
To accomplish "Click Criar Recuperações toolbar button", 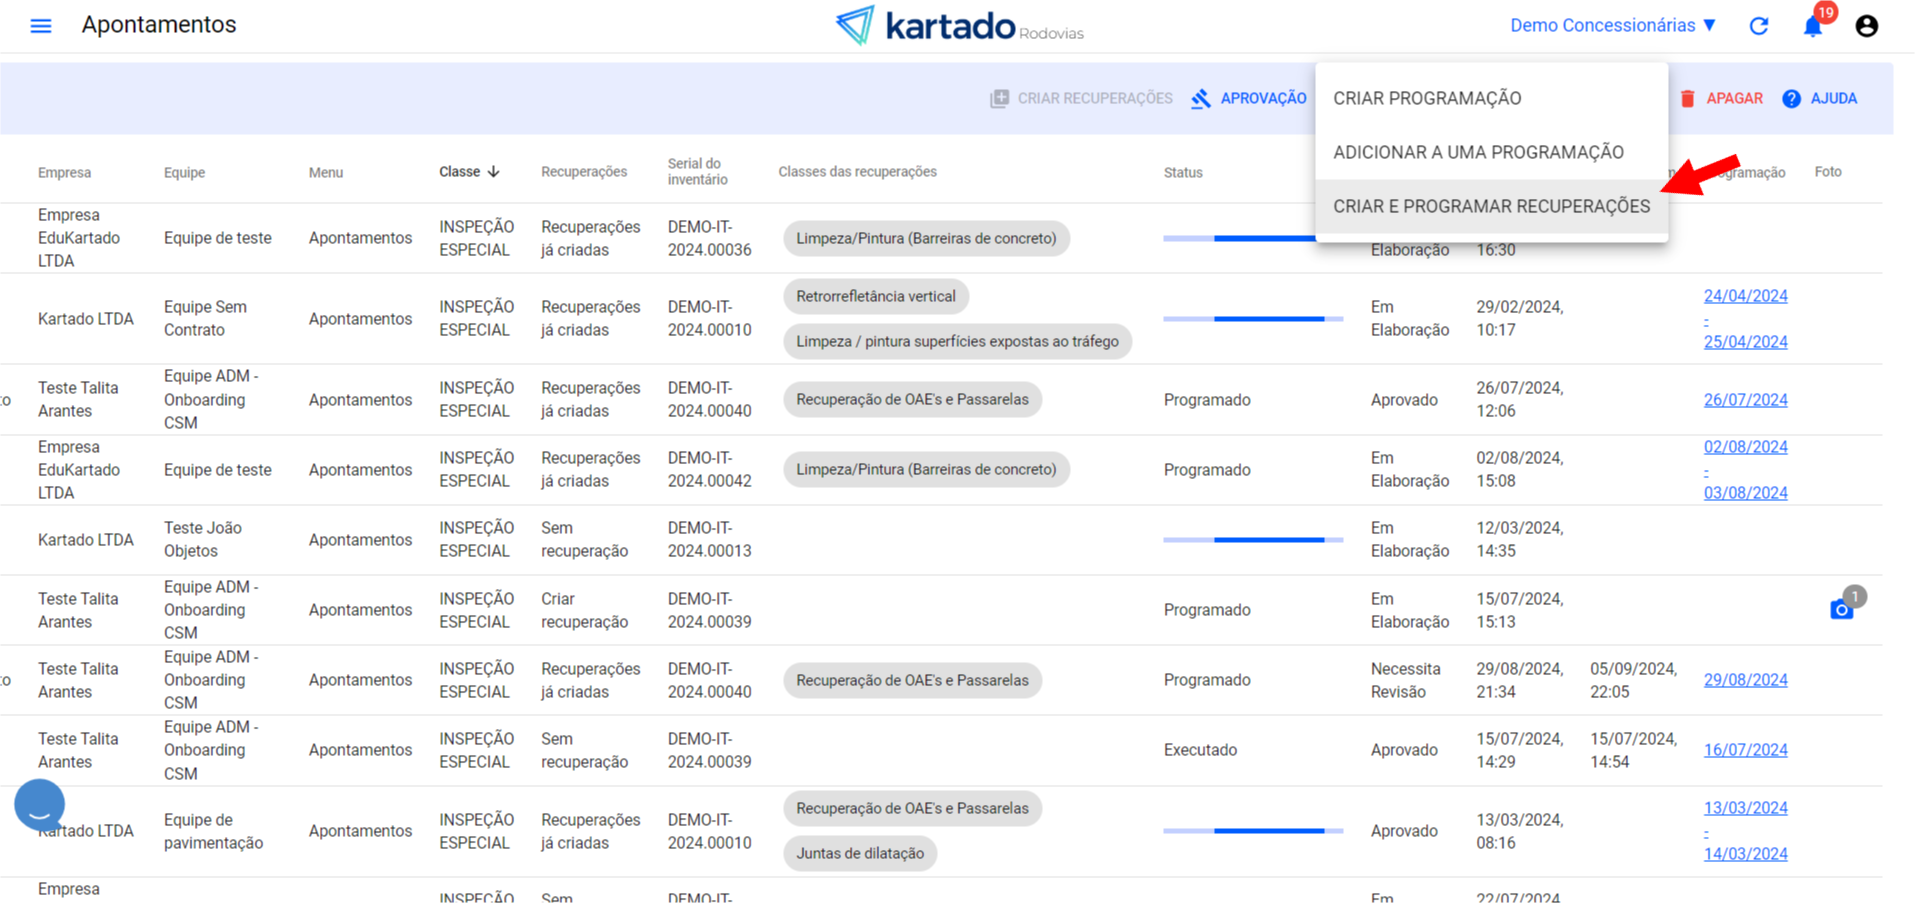I will (x=1081, y=98).
